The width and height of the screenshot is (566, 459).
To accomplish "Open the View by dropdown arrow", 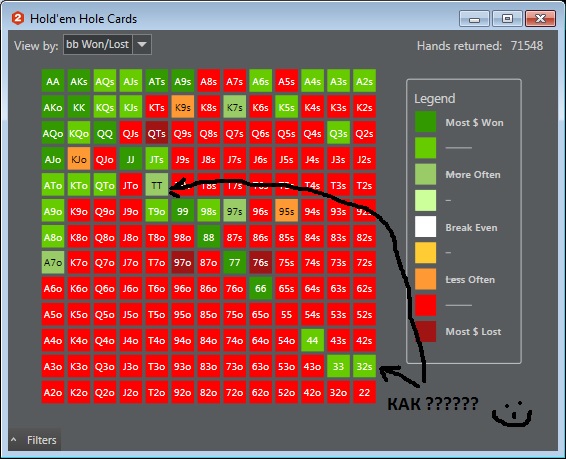I will [142, 45].
